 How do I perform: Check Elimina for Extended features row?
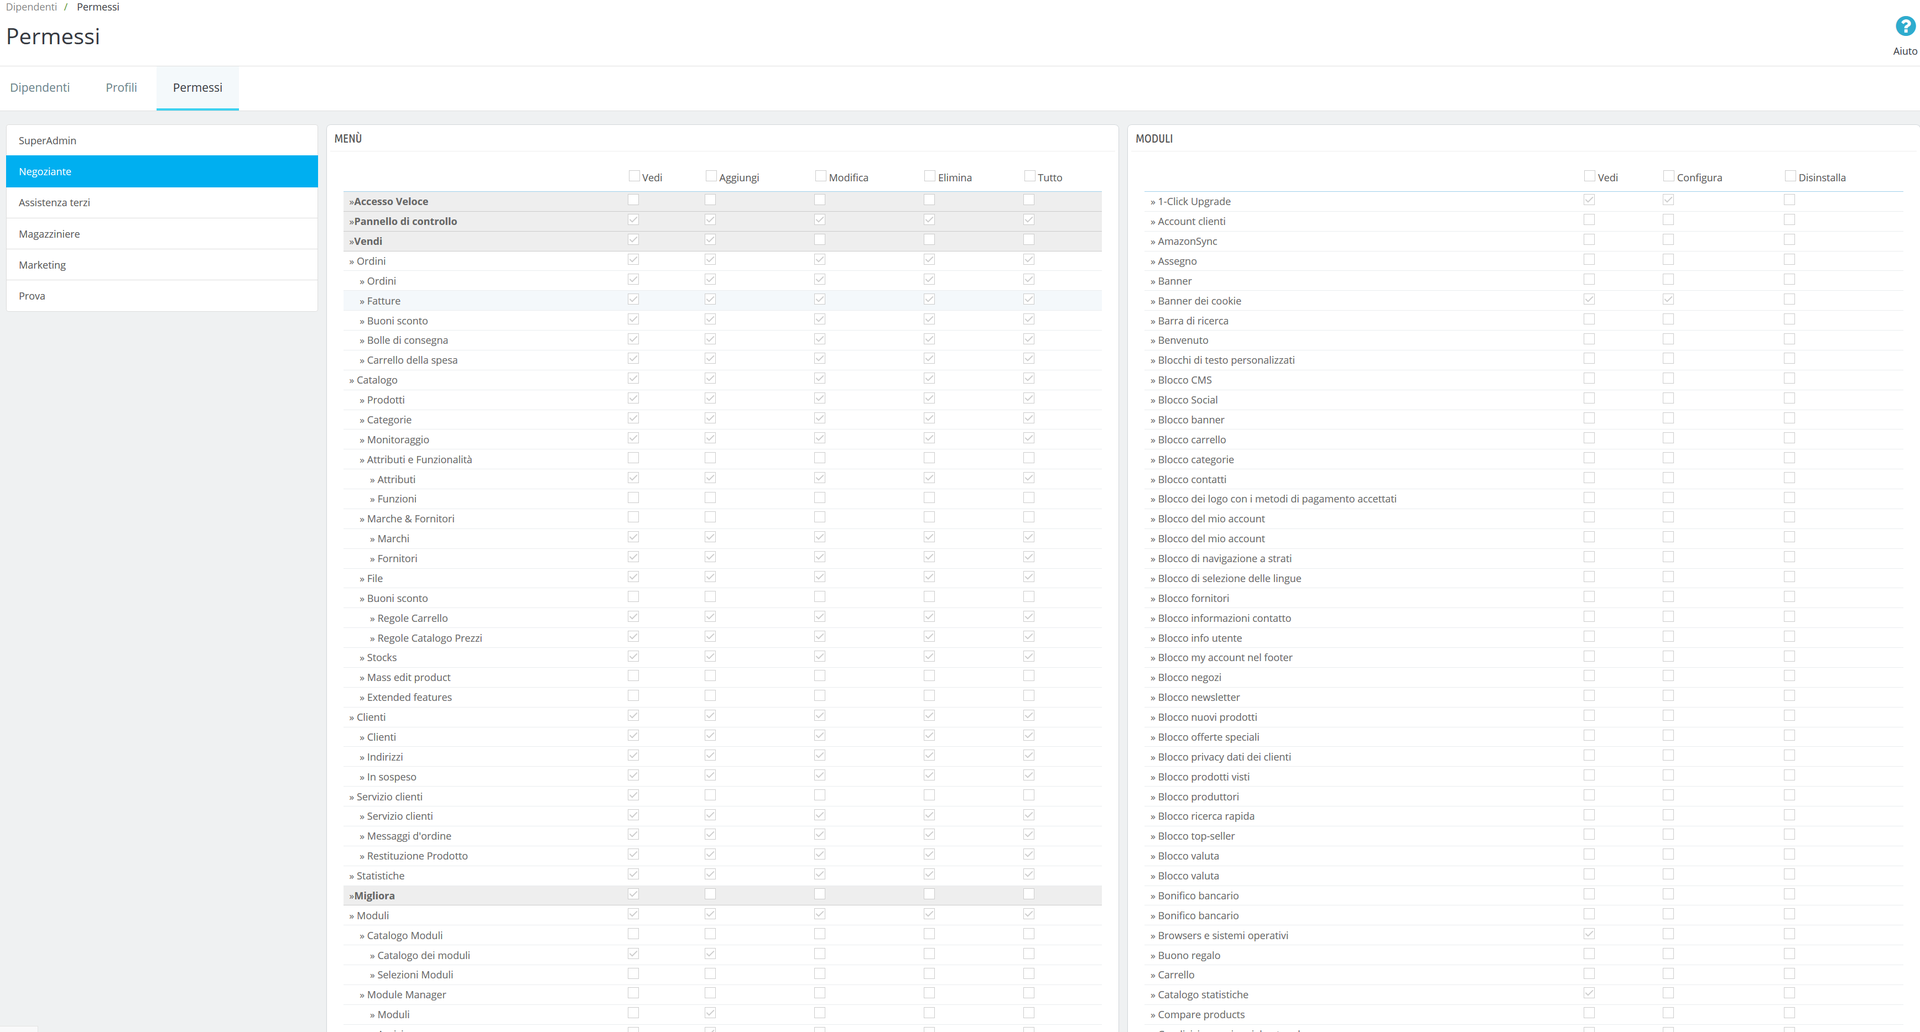[x=929, y=696]
